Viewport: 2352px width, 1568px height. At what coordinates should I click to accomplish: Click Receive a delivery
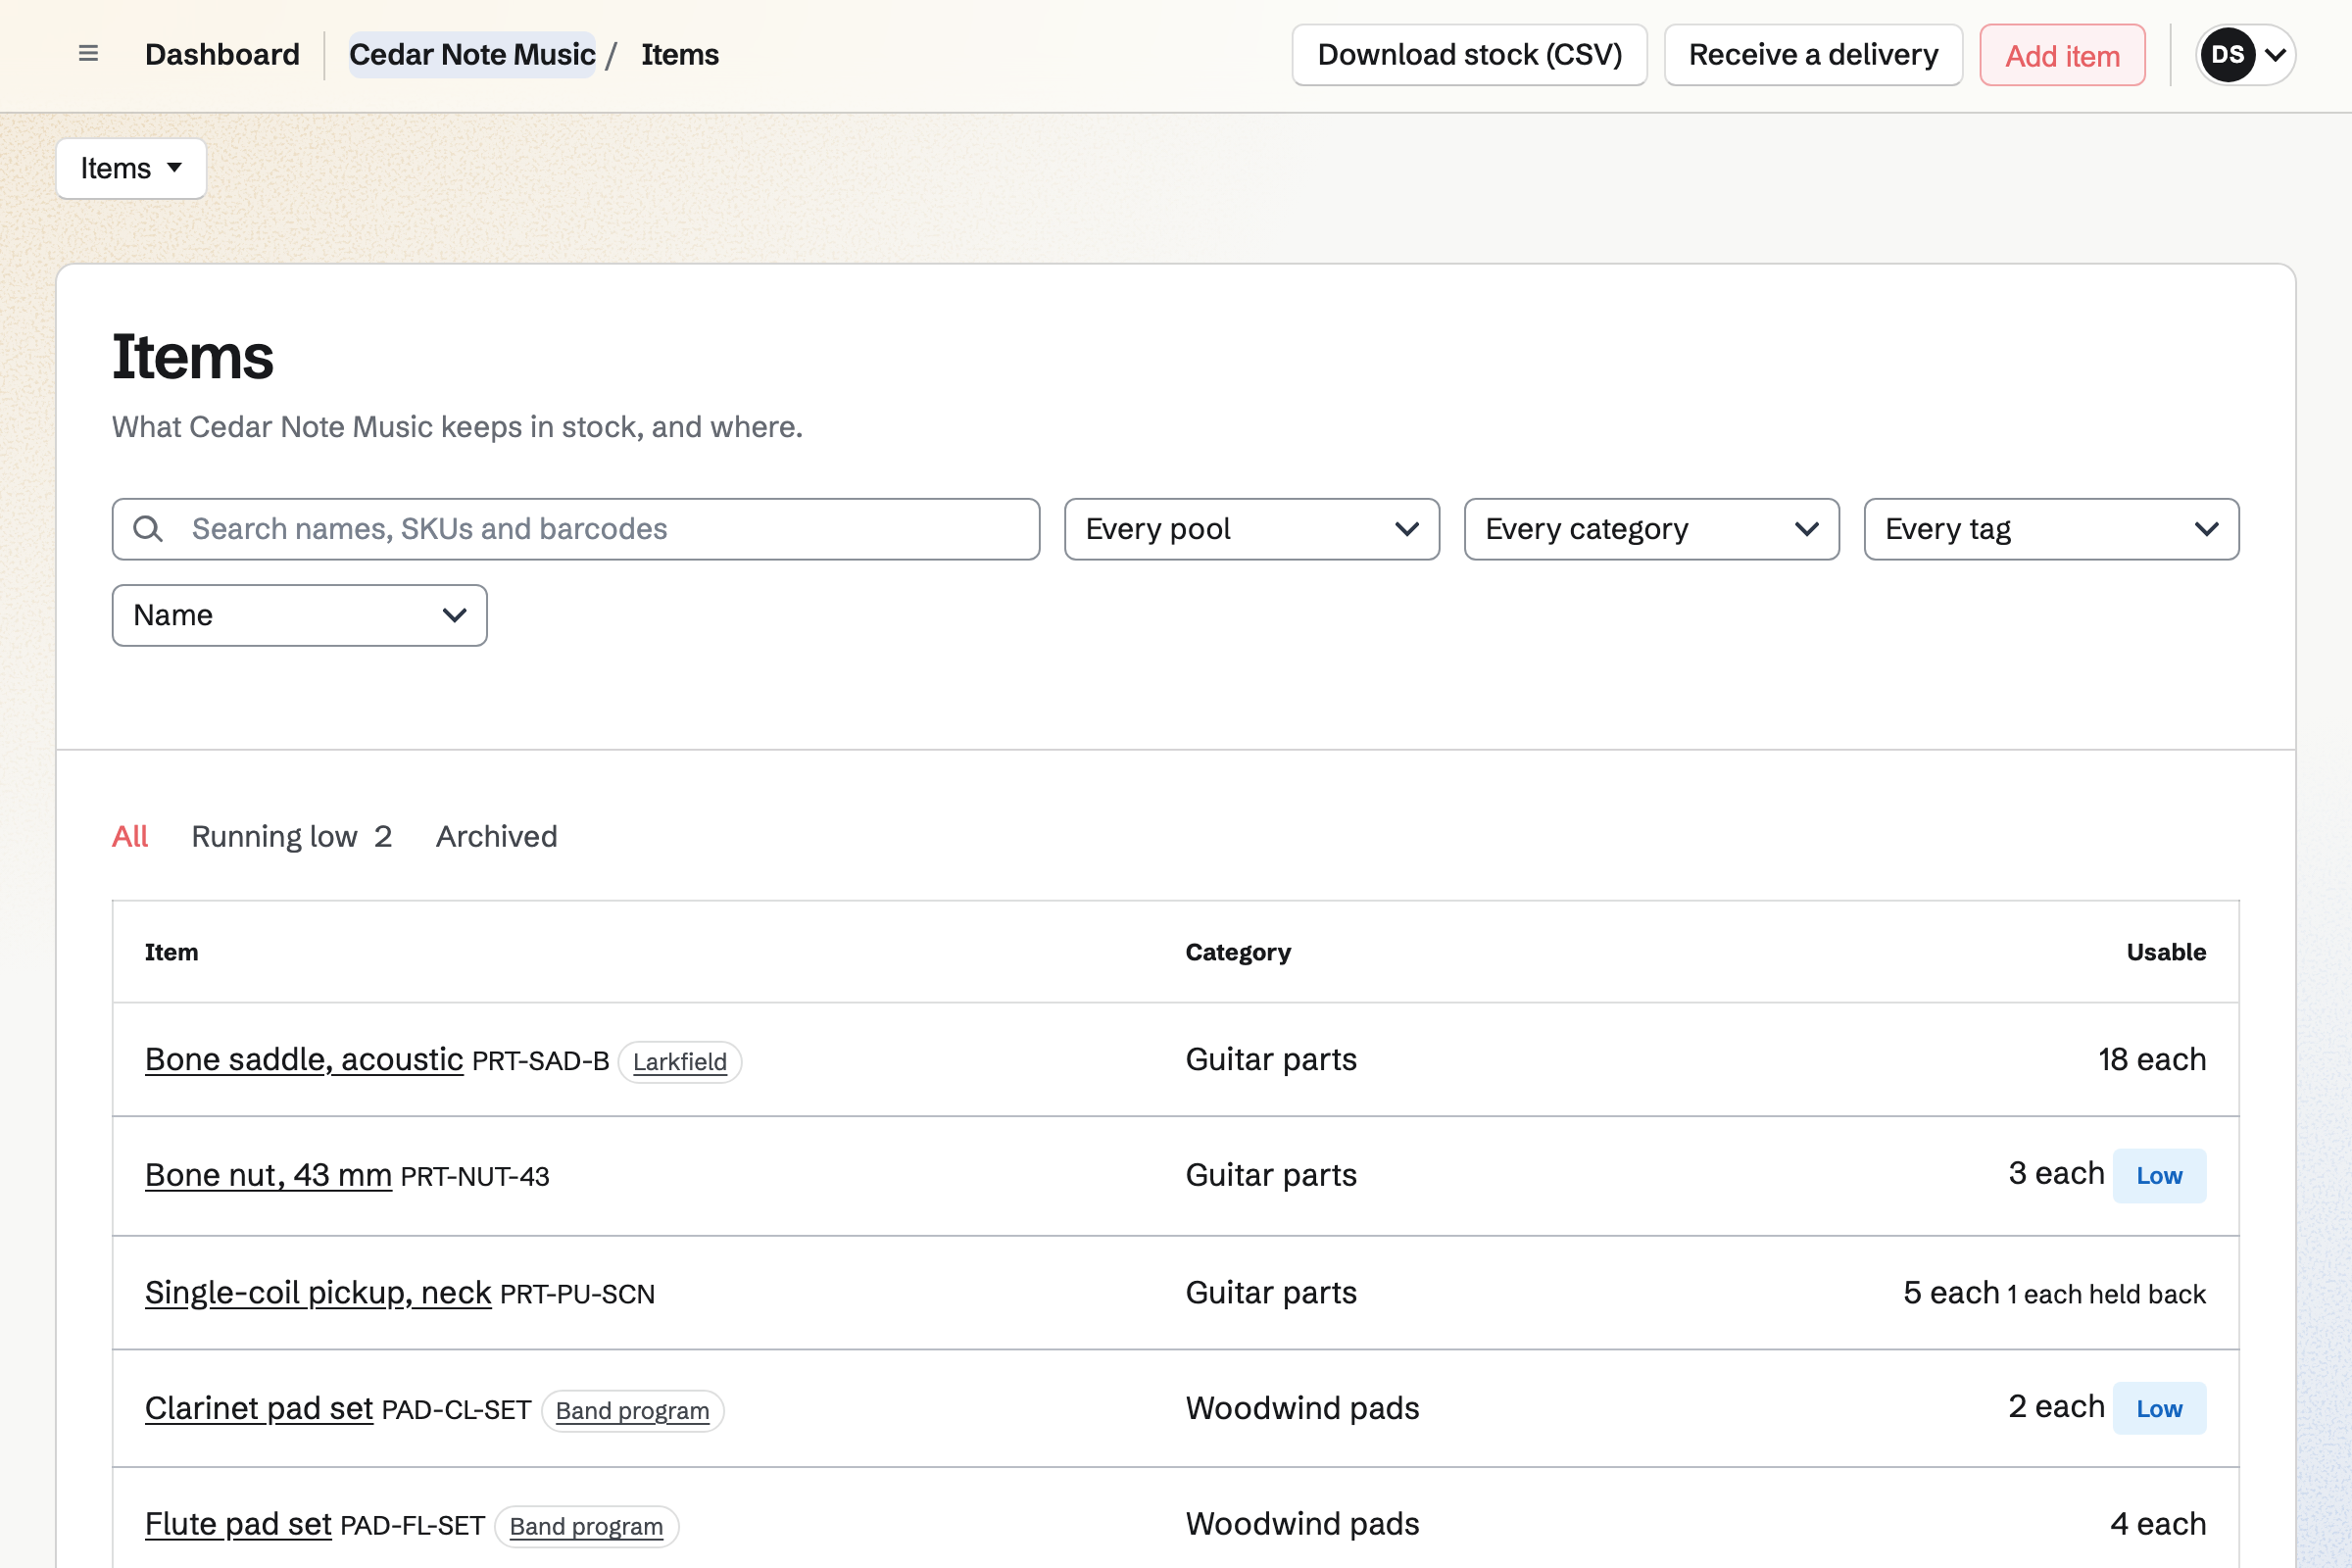[x=1813, y=55]
